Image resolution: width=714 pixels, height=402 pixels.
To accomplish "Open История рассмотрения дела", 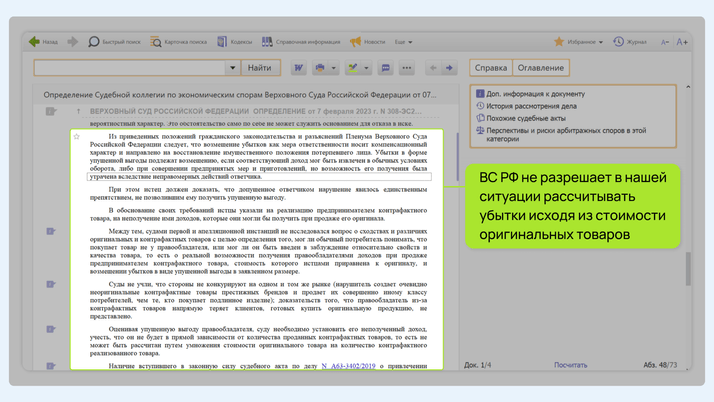I will pos(531,105).
